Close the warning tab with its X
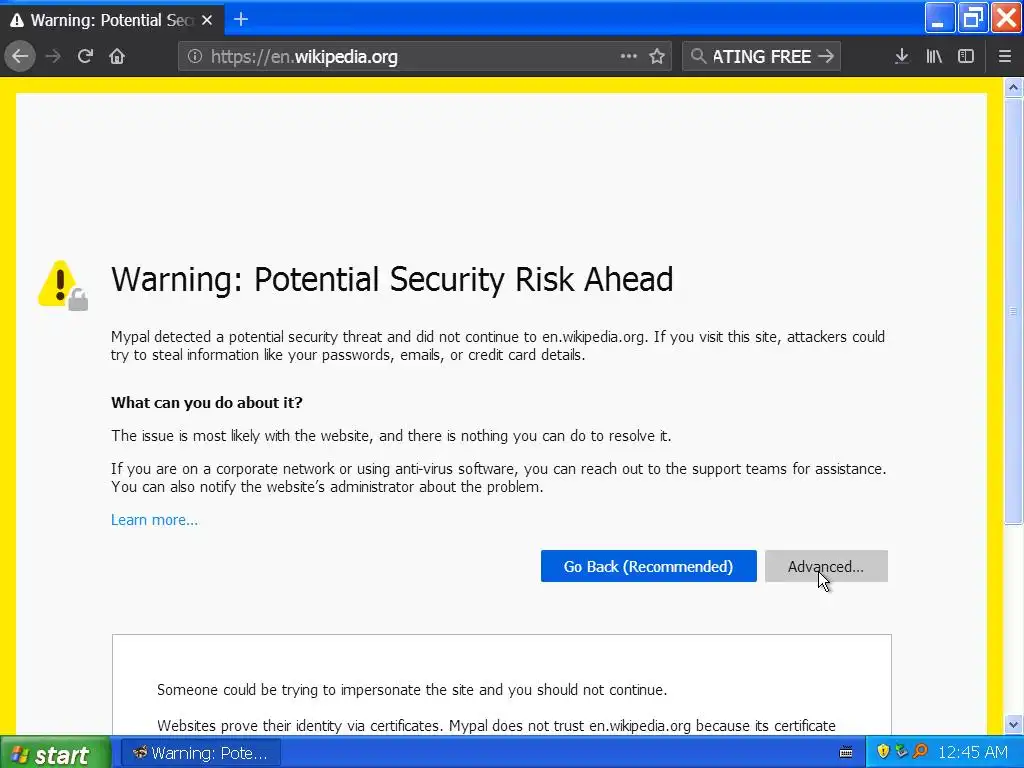Viewport: 1024px width, 768px height. [x=207, y=20]
